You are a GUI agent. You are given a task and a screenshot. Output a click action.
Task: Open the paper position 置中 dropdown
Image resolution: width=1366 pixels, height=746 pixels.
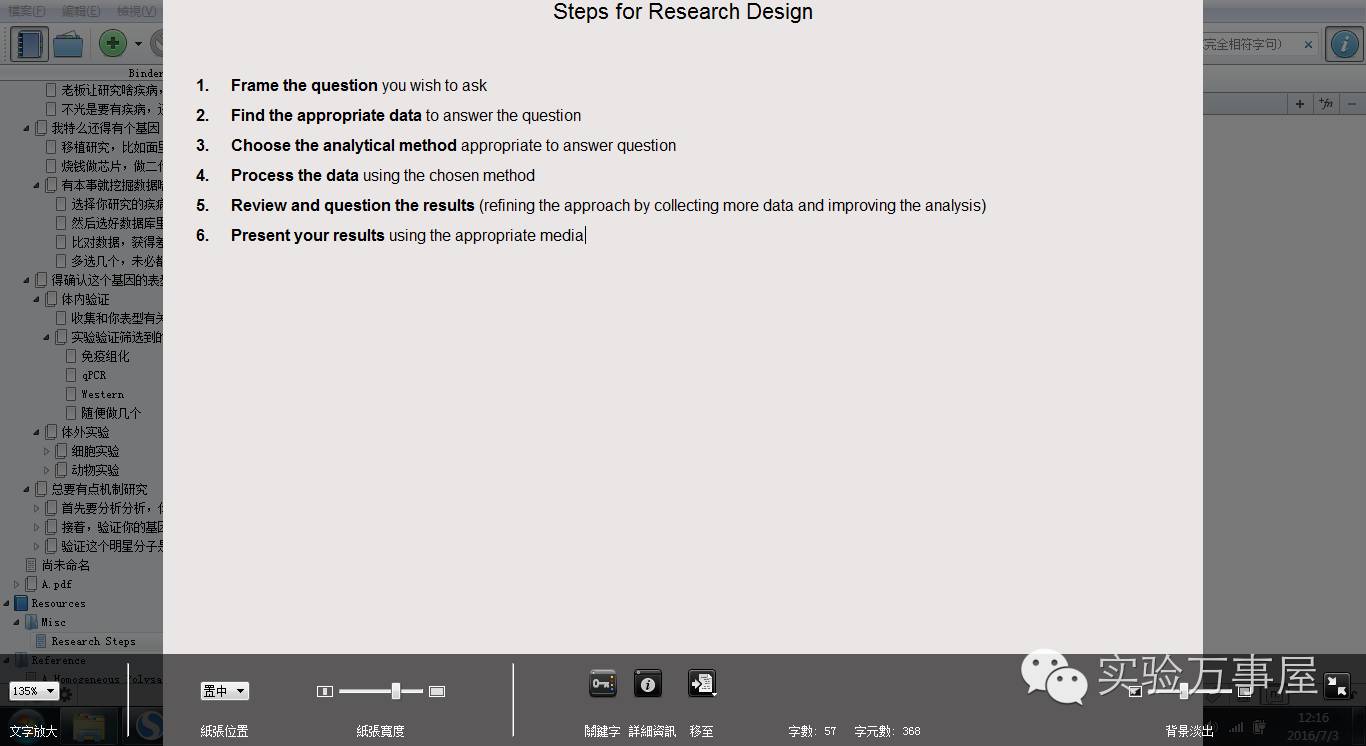click(x=225, y=691)
